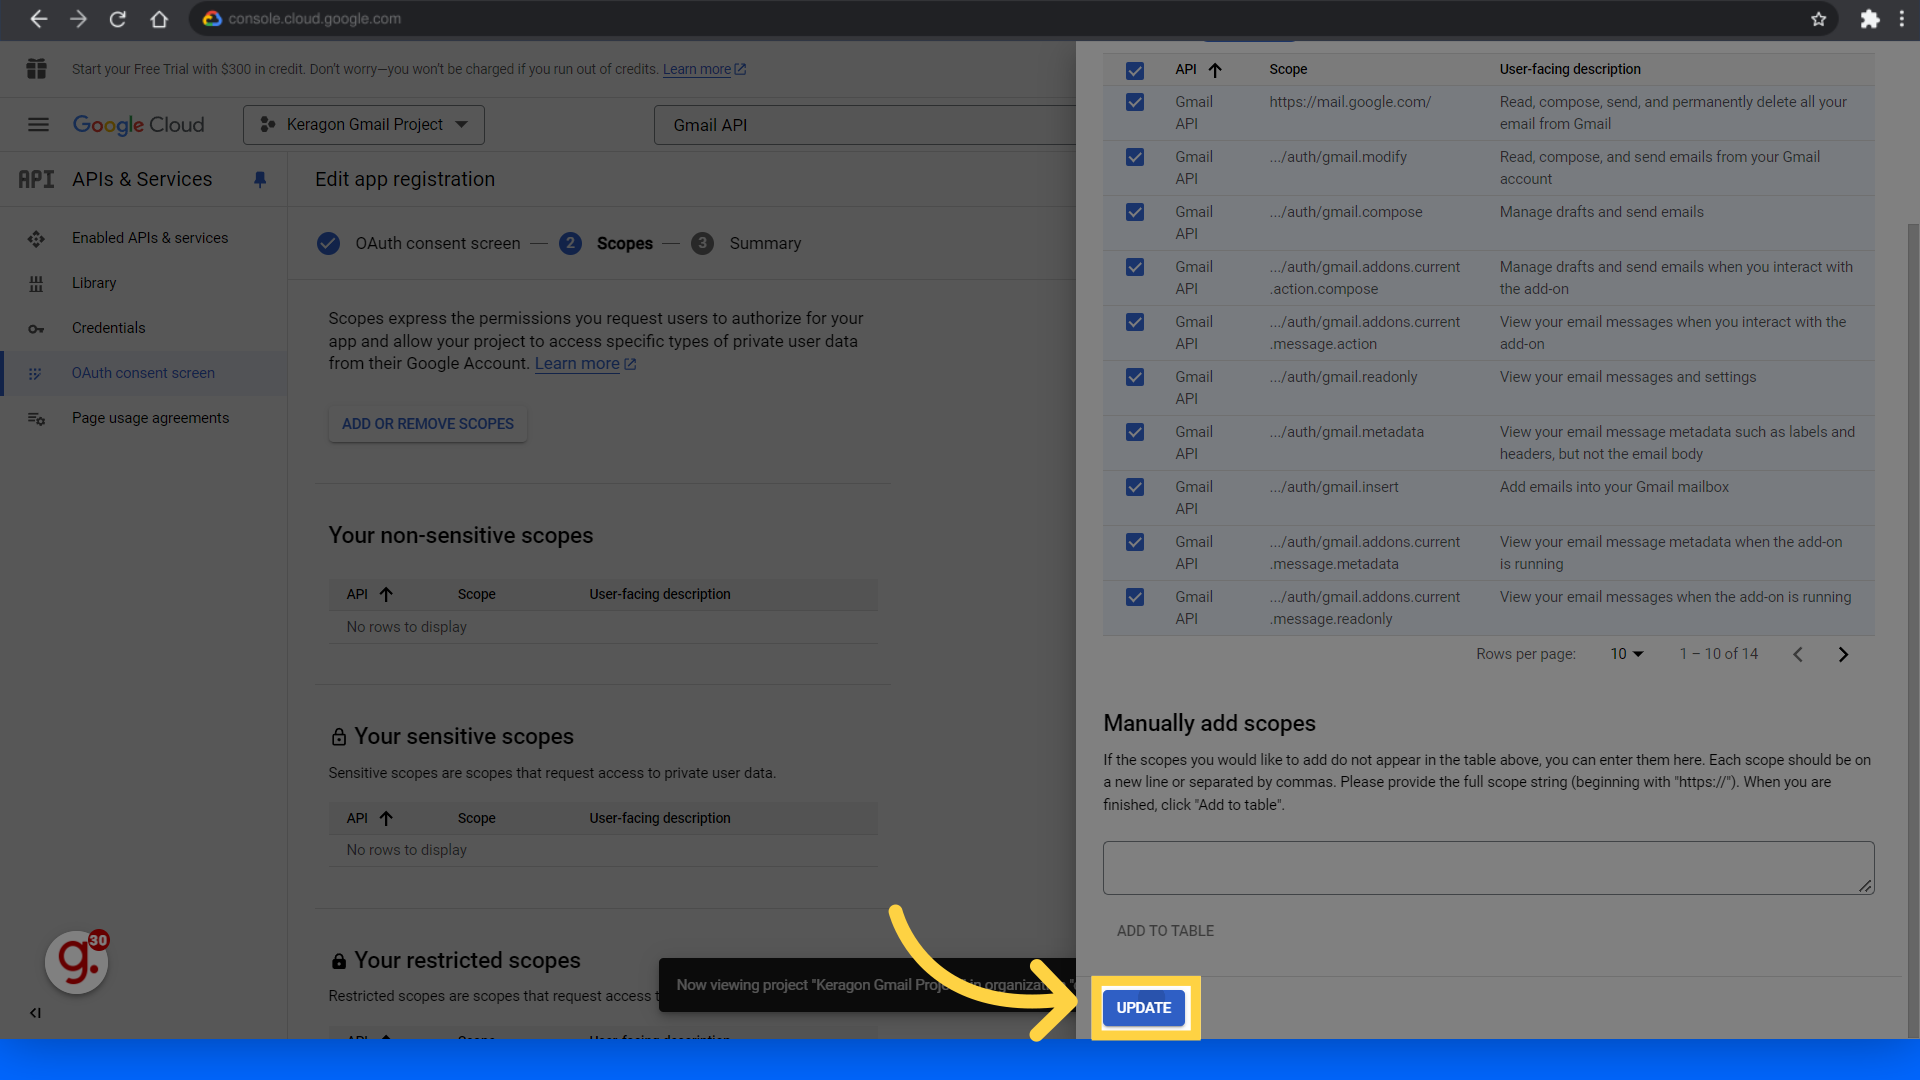Screen dimensions: 1920x1080
Task: Uncheck the addons.current.action.compose scope
Action: pyautogui.click(x=1135, y=267)
